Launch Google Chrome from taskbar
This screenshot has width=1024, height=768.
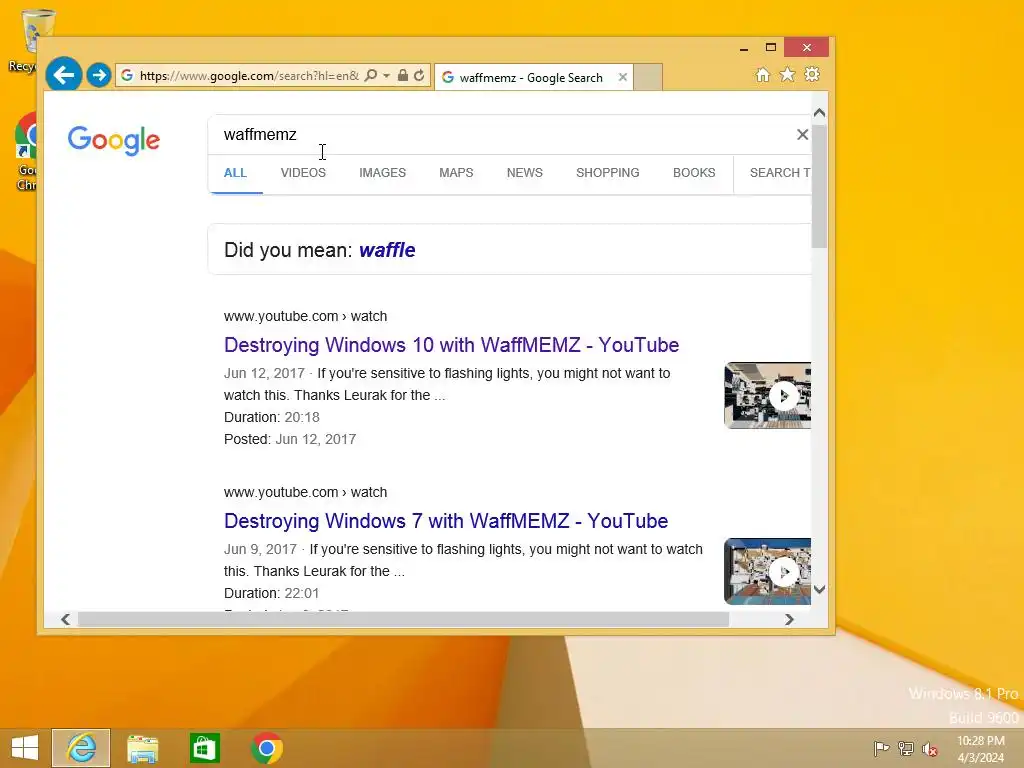pyautogui.click(x=266, y=748)
